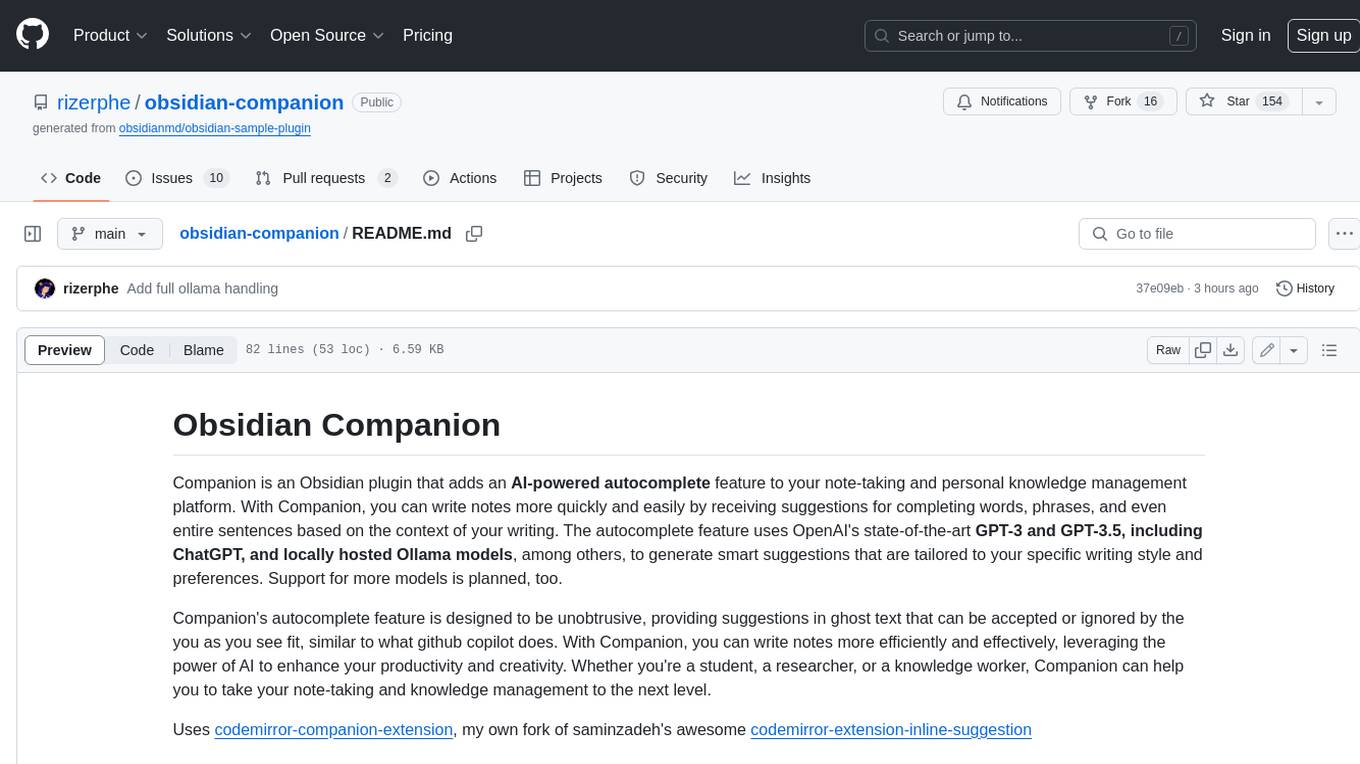The image size is (1360, 764).
Task: Click the Sign in link
Action: click(1245, 35)
